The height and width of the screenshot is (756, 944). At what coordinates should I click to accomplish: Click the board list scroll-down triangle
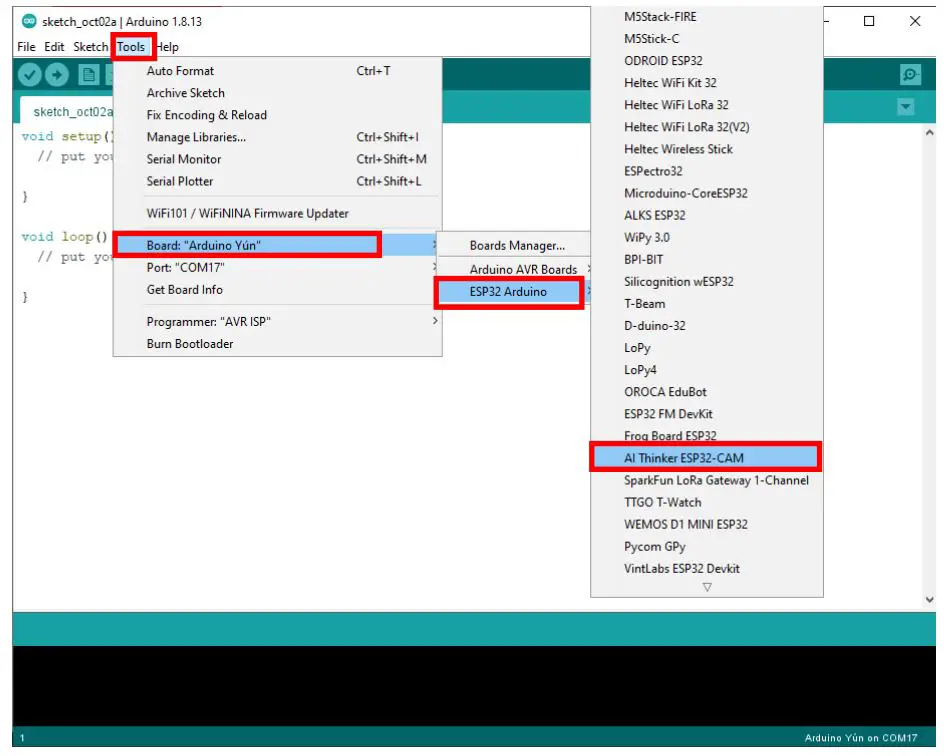click(707, 587)
